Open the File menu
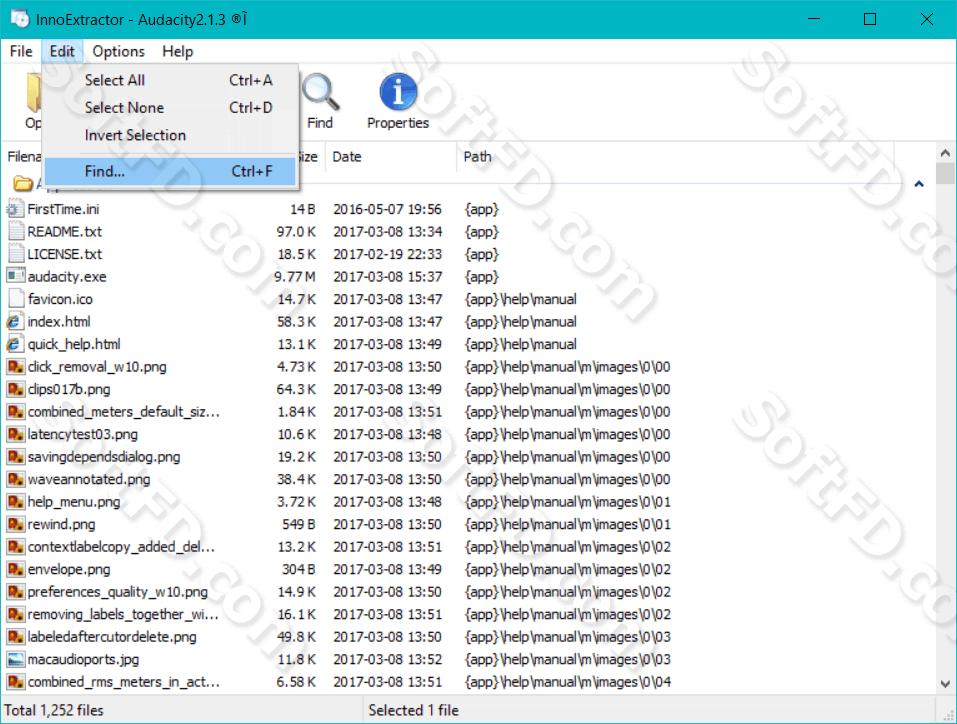 tap(21, 51)
